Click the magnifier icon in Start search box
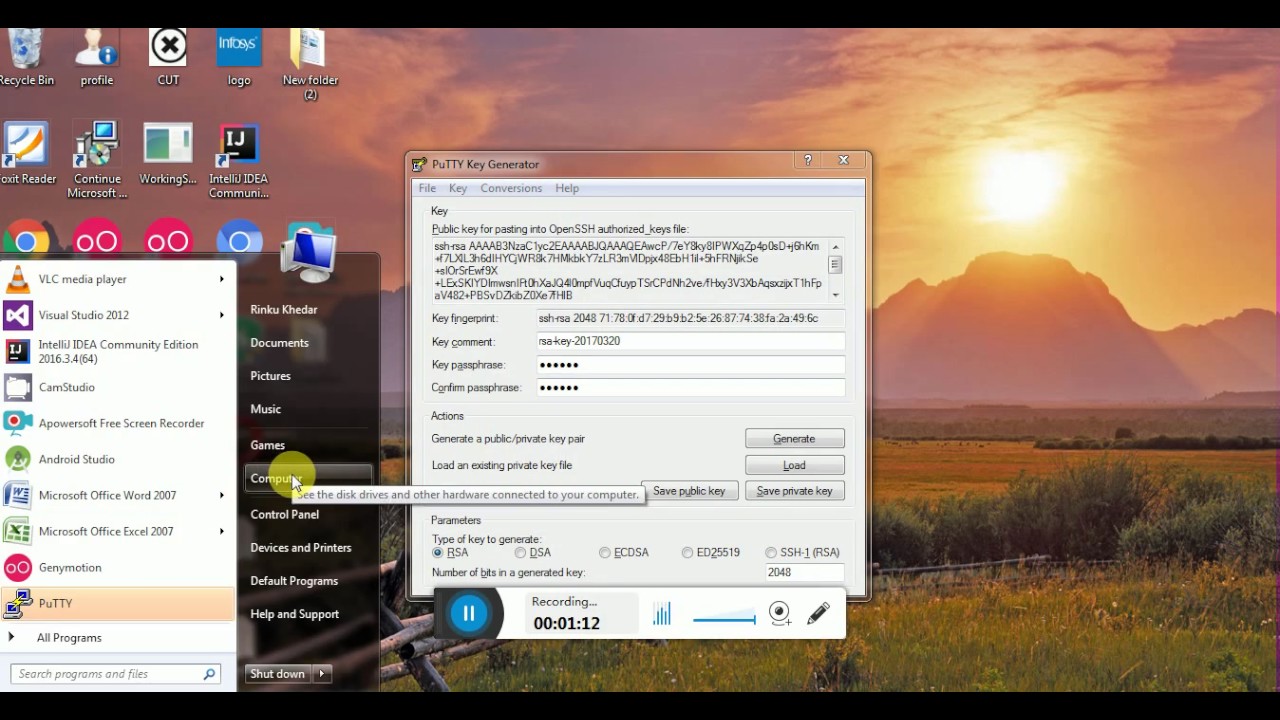 point(209,674)
